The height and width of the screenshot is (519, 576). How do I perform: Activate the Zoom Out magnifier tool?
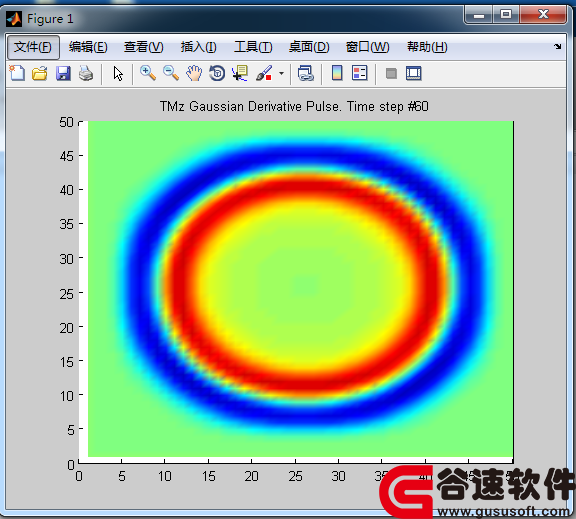click(171, 73)
